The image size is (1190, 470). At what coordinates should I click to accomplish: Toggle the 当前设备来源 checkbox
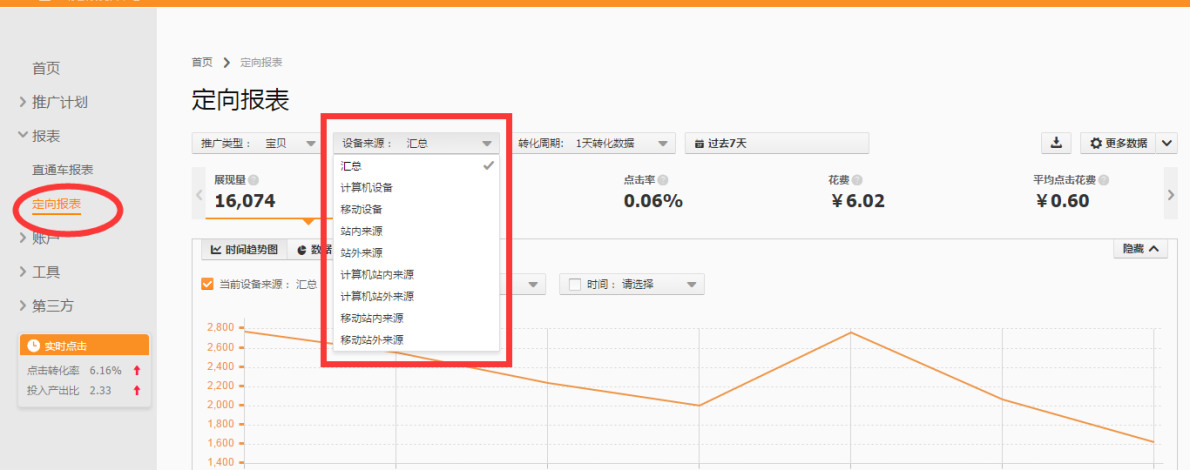[x=206, y=284]
